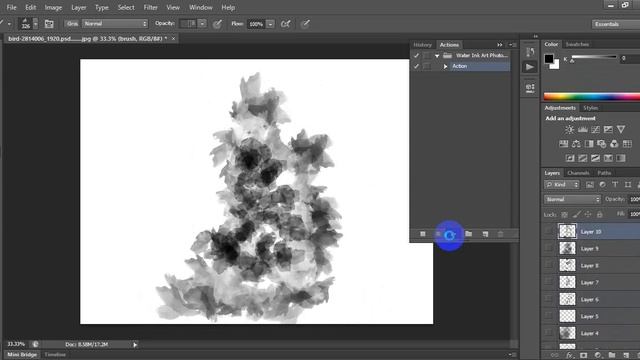Viewport: 640px width, 360px height.
Task: Toggle visibility of Layer 8
Action: click(548, 265)
